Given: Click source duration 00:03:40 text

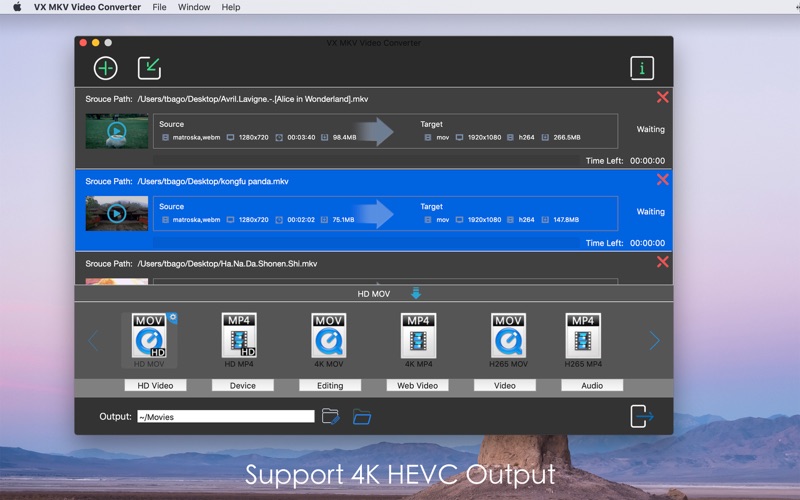Looking at the screenshot, I should [x=301, y=137].
